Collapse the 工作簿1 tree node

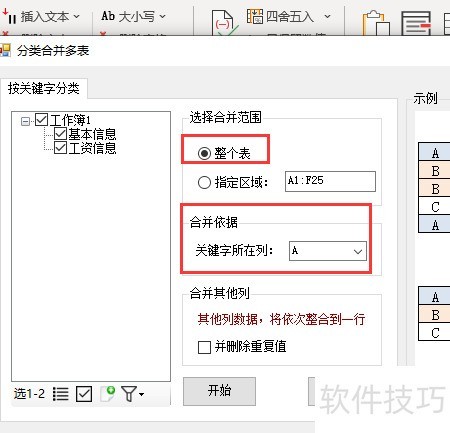click(x=25, y=121)
